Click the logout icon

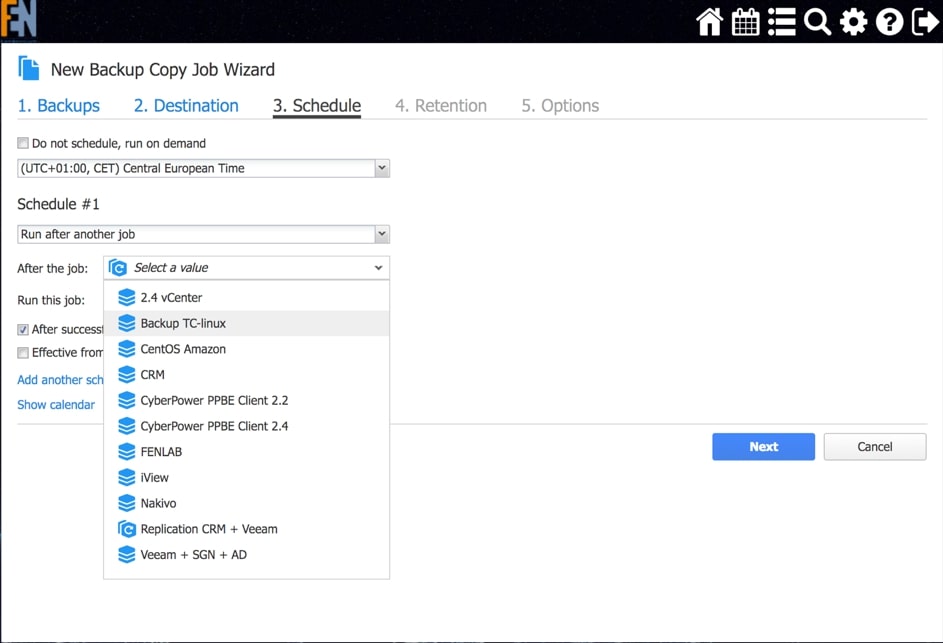coord(925,22)
